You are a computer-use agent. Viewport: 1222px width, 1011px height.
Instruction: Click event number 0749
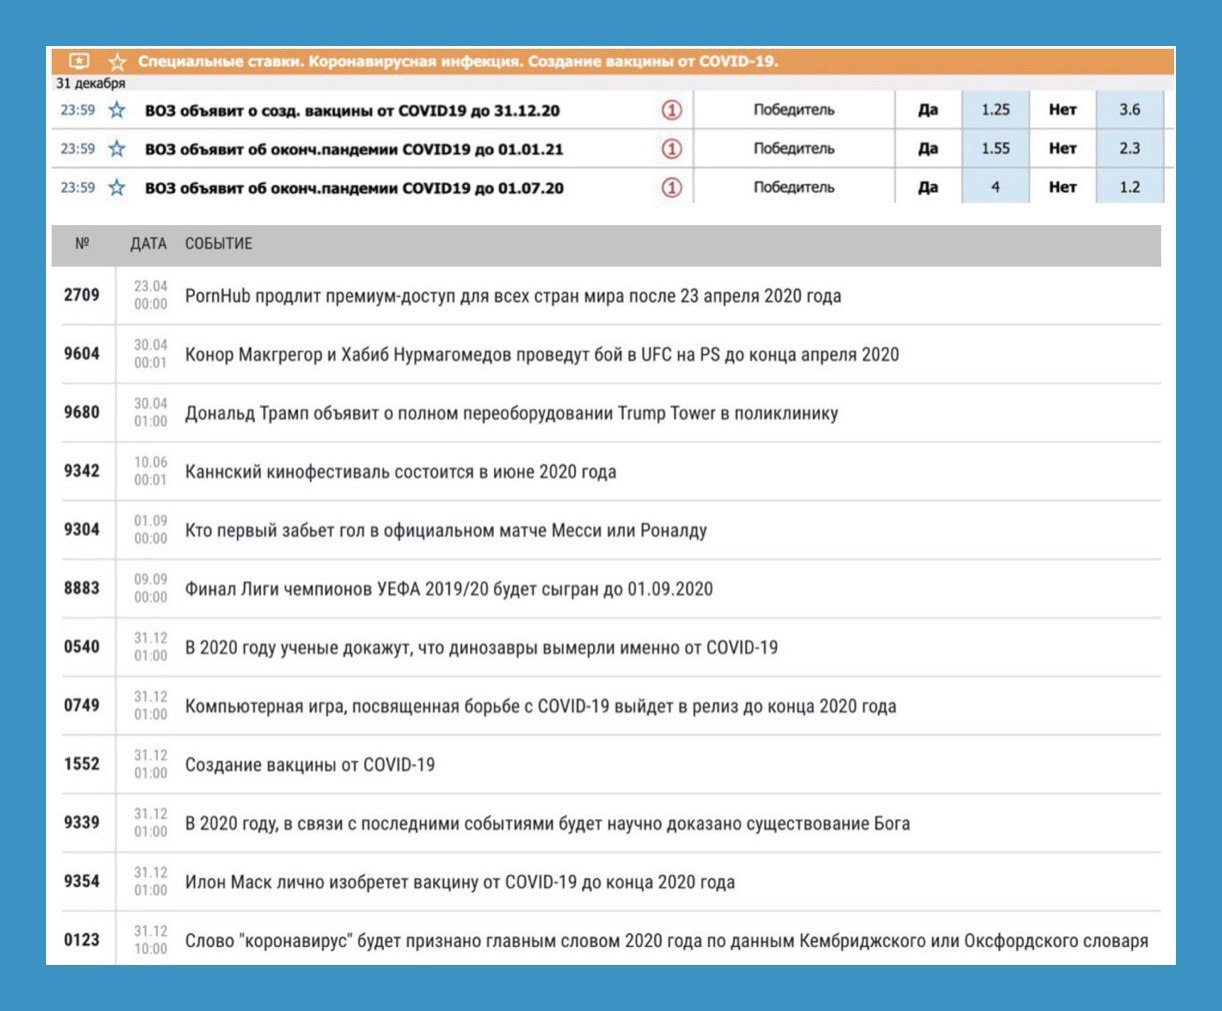tap(82, 705)
